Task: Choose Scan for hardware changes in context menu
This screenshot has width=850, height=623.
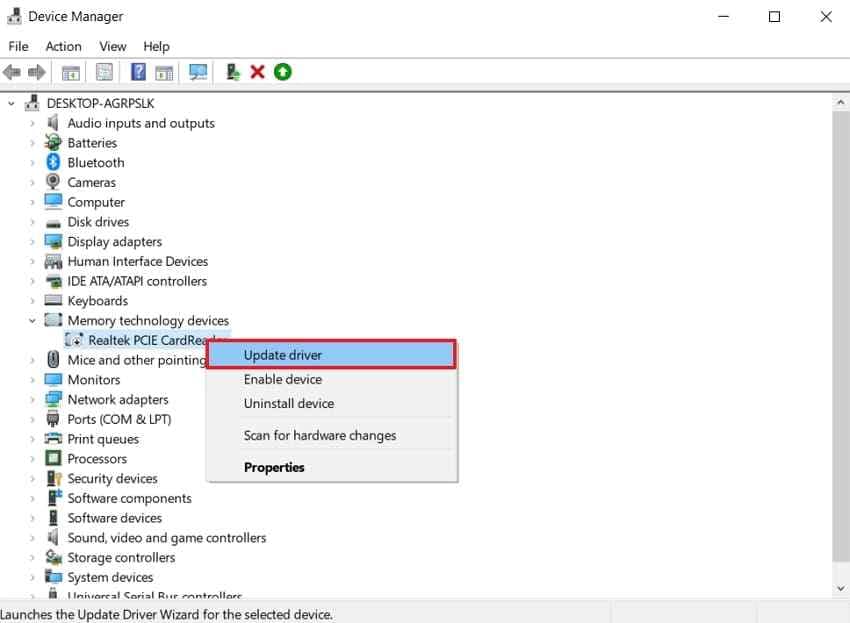Action: tap(331, 435)
